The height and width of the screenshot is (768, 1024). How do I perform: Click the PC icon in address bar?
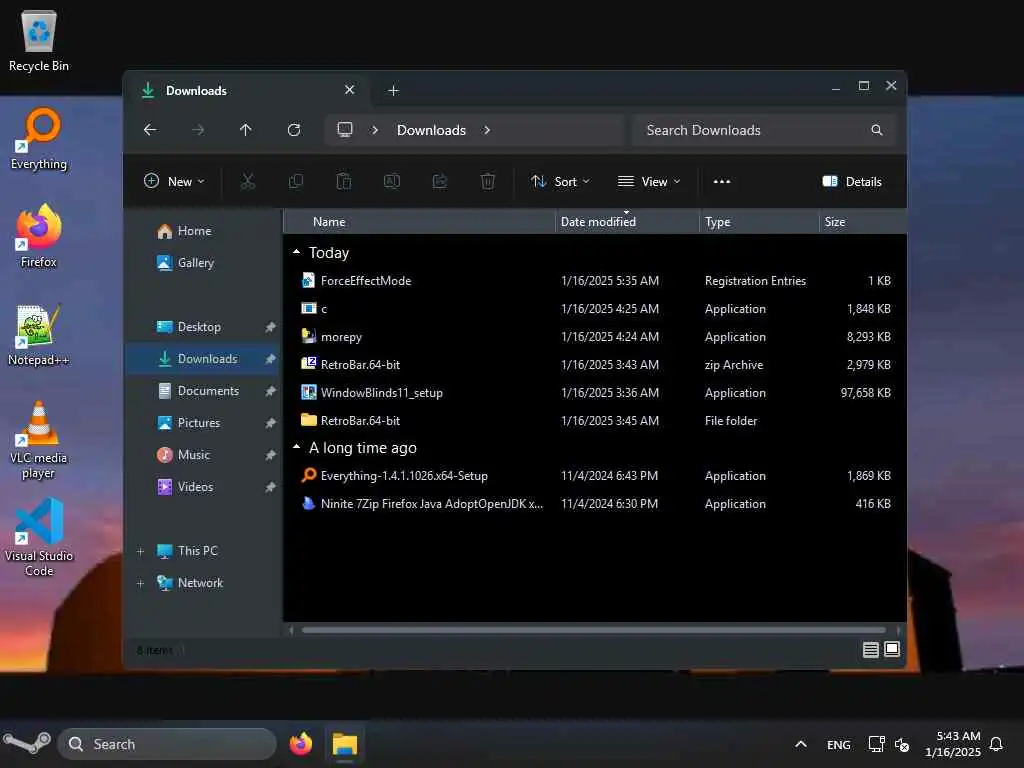345,130
